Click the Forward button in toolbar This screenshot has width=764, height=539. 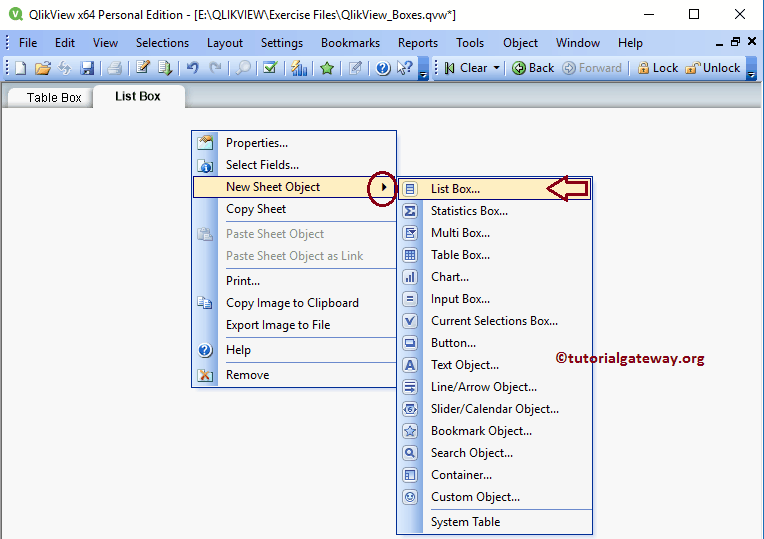(x=592, y=68)
